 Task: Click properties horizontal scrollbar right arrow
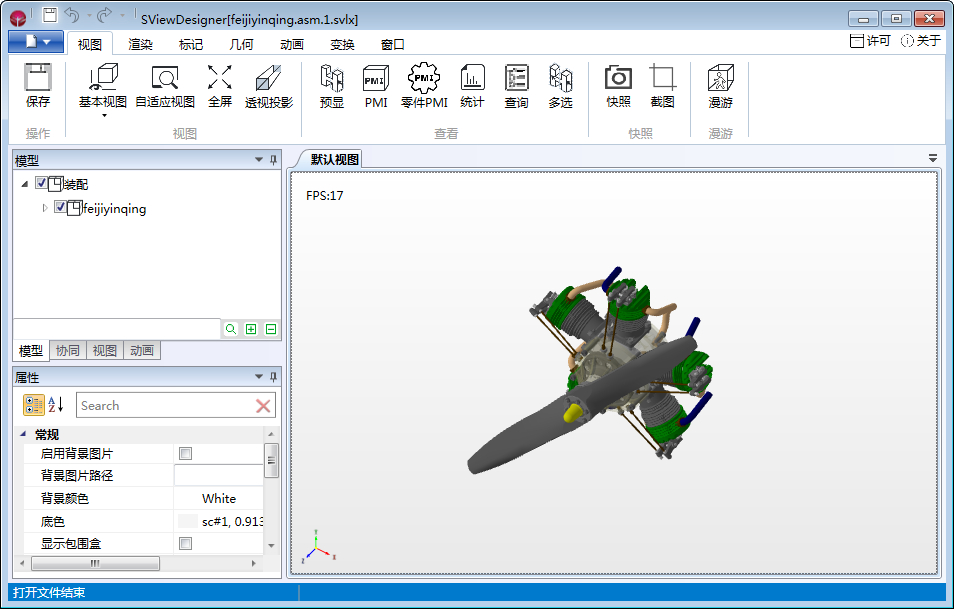tap(254, 563)
